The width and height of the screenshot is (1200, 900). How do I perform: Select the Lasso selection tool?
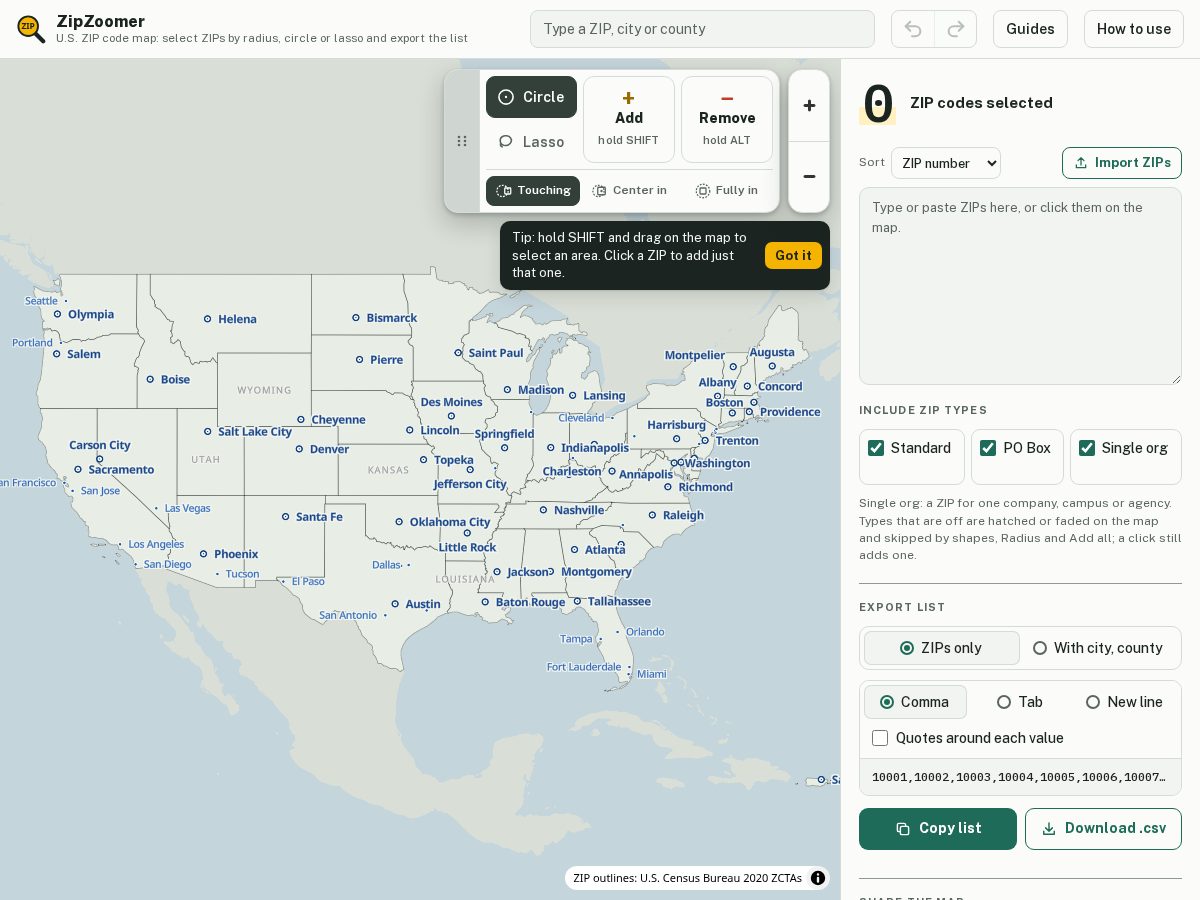pyautogui.click(x=531, y=142)
